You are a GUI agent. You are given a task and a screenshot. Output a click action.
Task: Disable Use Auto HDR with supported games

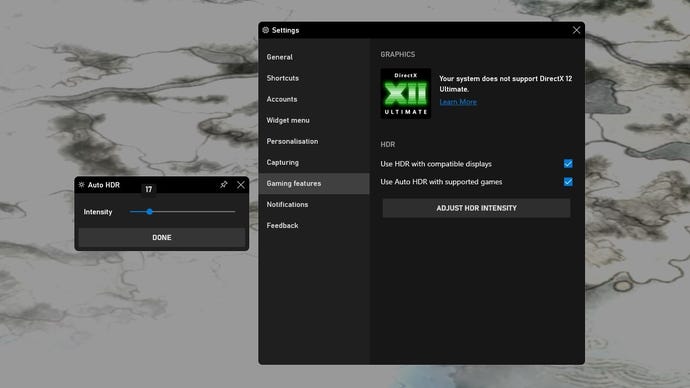click(x=568, y=182)
